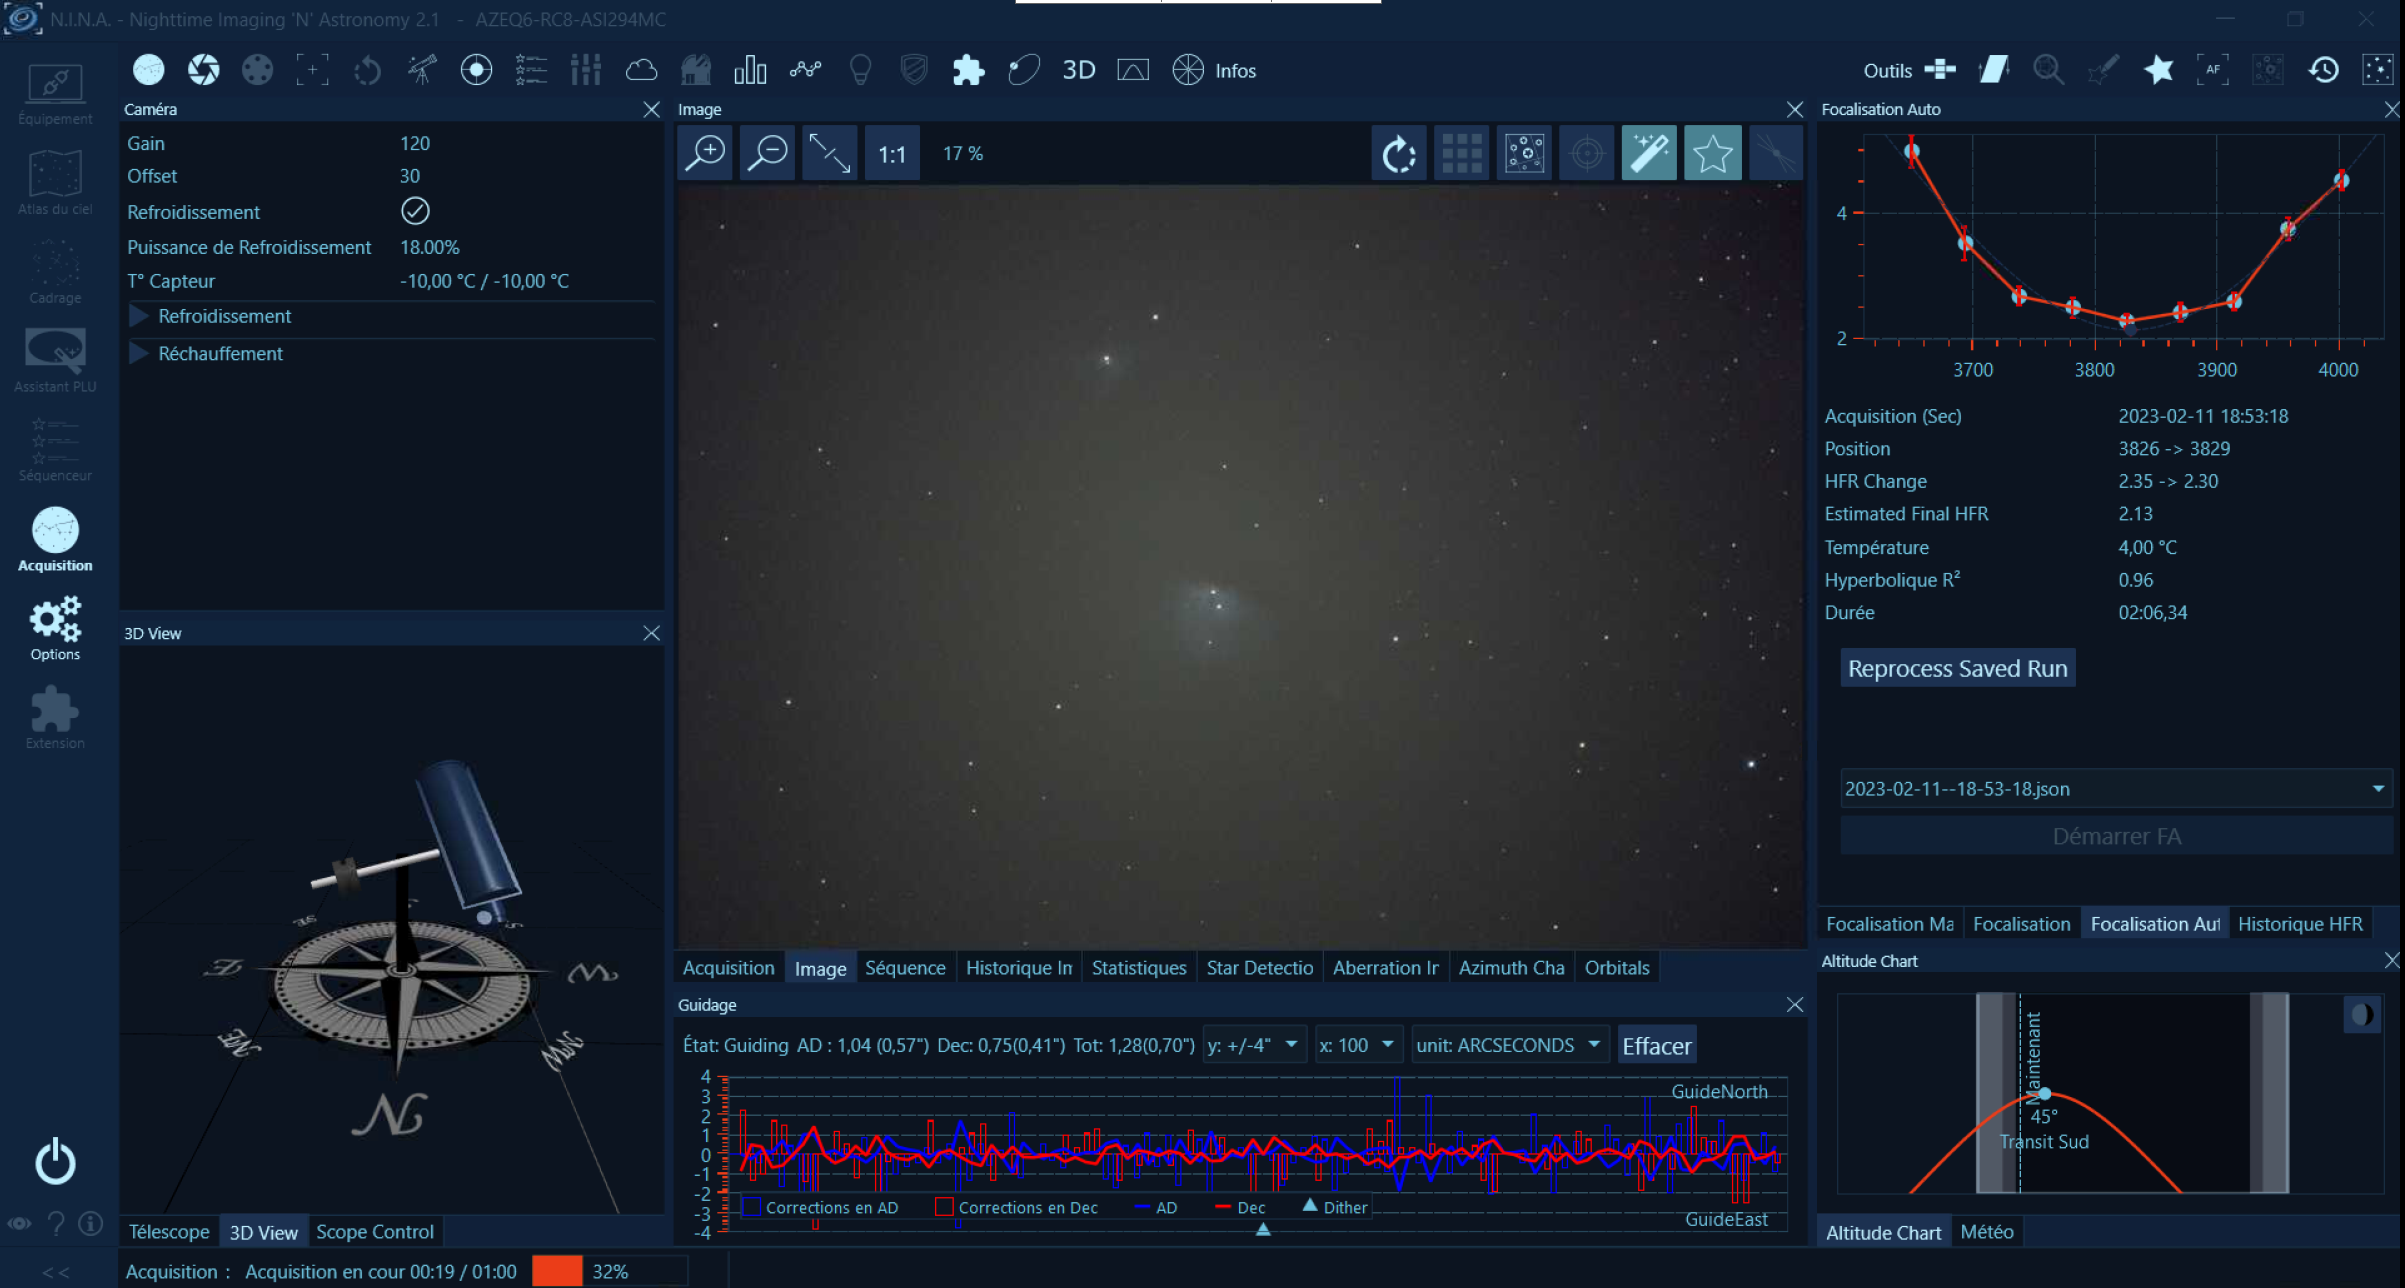The height and width of the screenshot is (1288, 2405).
Task: Click the power shutdown icon
Action: (55, 1162)
